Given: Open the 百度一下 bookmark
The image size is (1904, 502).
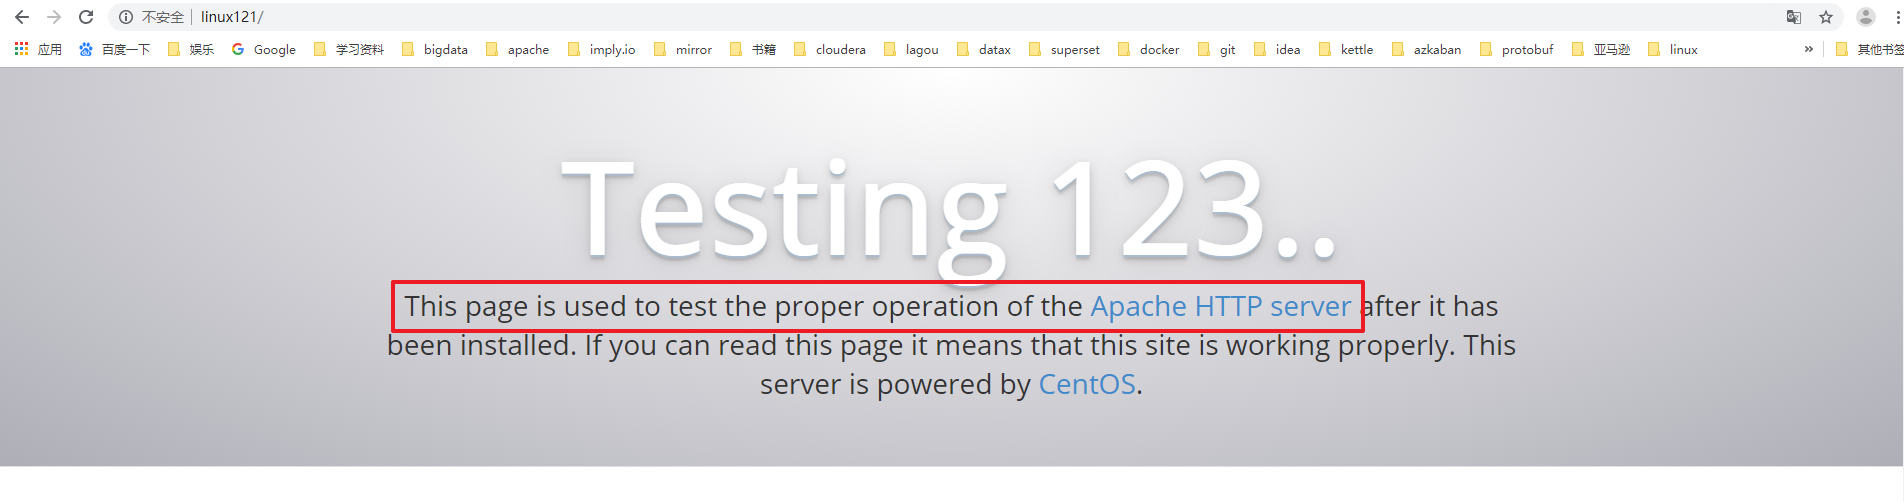Looking at the screenshot, I should tap(114, 49).
